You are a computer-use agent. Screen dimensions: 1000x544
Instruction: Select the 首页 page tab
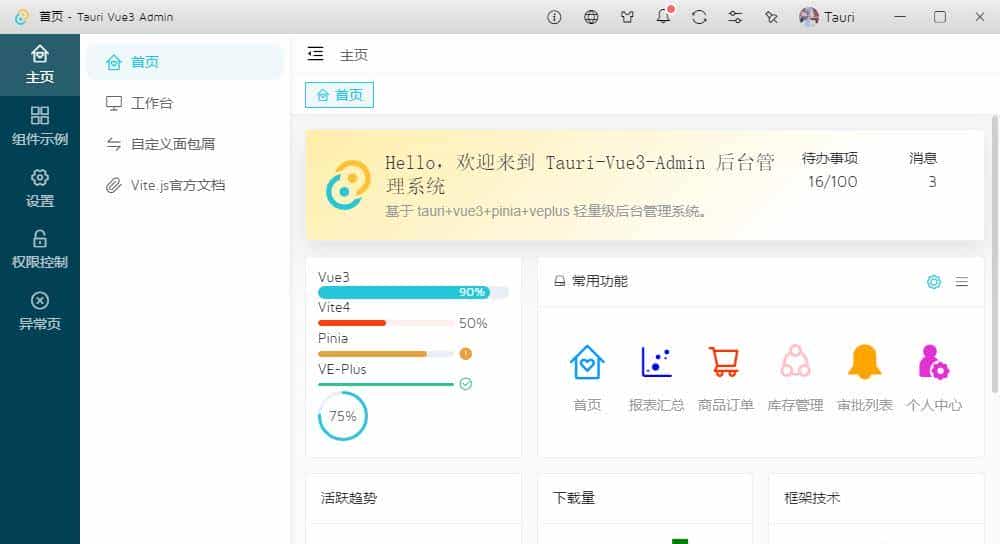[x=339, y=95]
